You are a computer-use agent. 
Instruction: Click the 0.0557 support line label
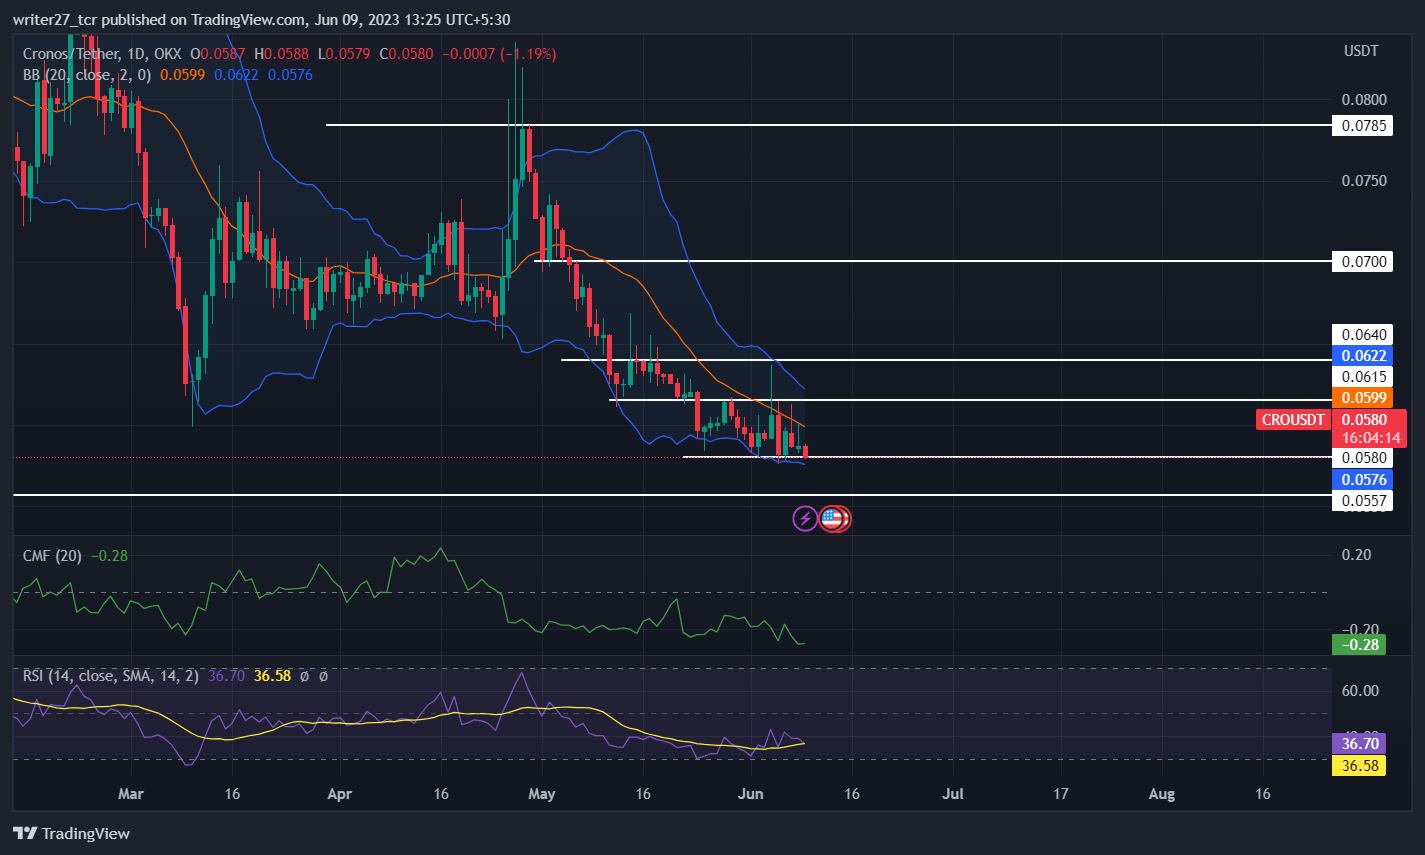tap(1362, 501)
